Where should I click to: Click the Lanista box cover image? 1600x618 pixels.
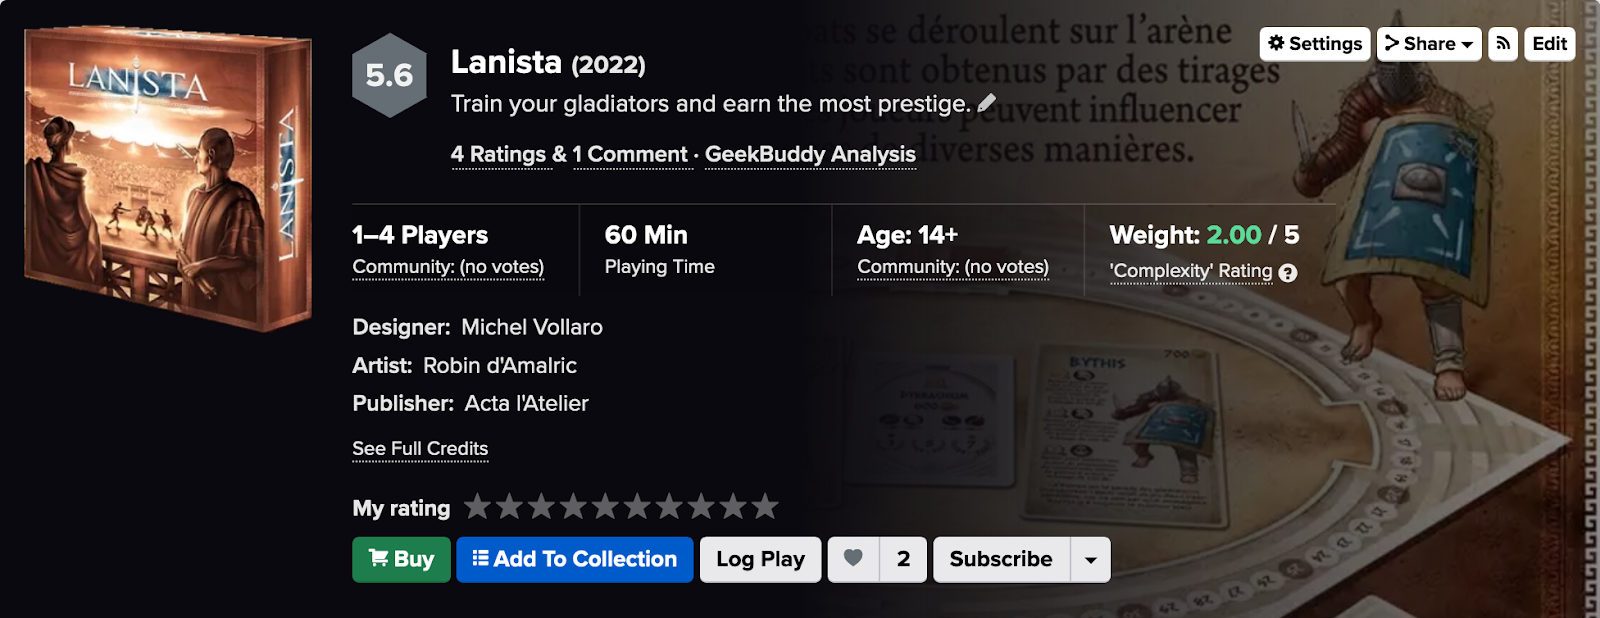pos(168,178)
